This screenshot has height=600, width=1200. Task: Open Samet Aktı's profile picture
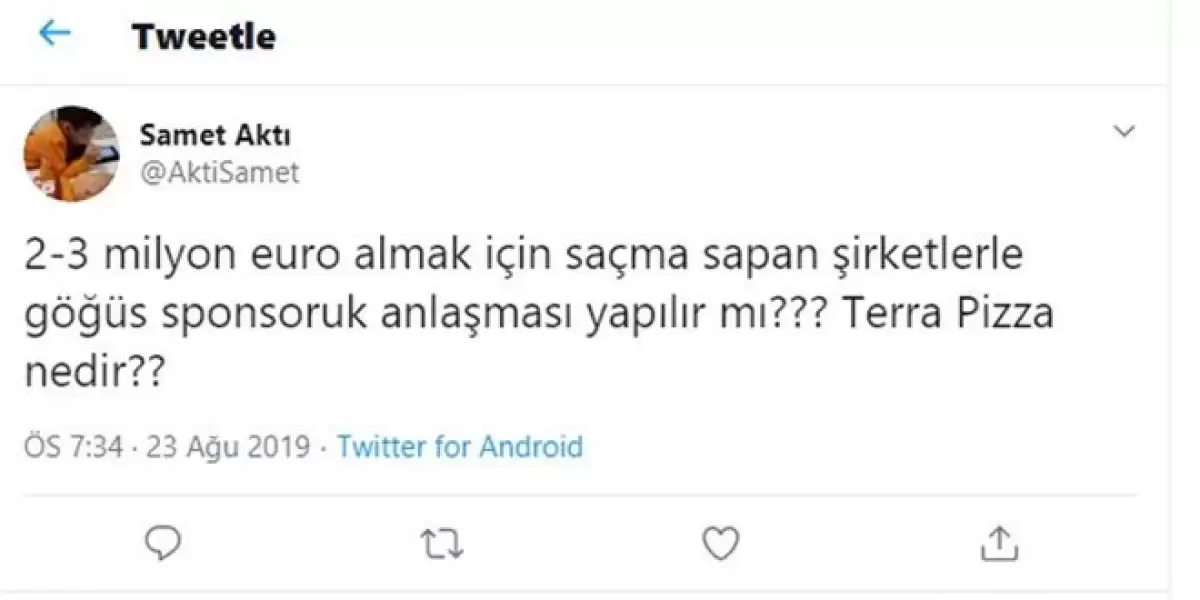pos(71,154)
